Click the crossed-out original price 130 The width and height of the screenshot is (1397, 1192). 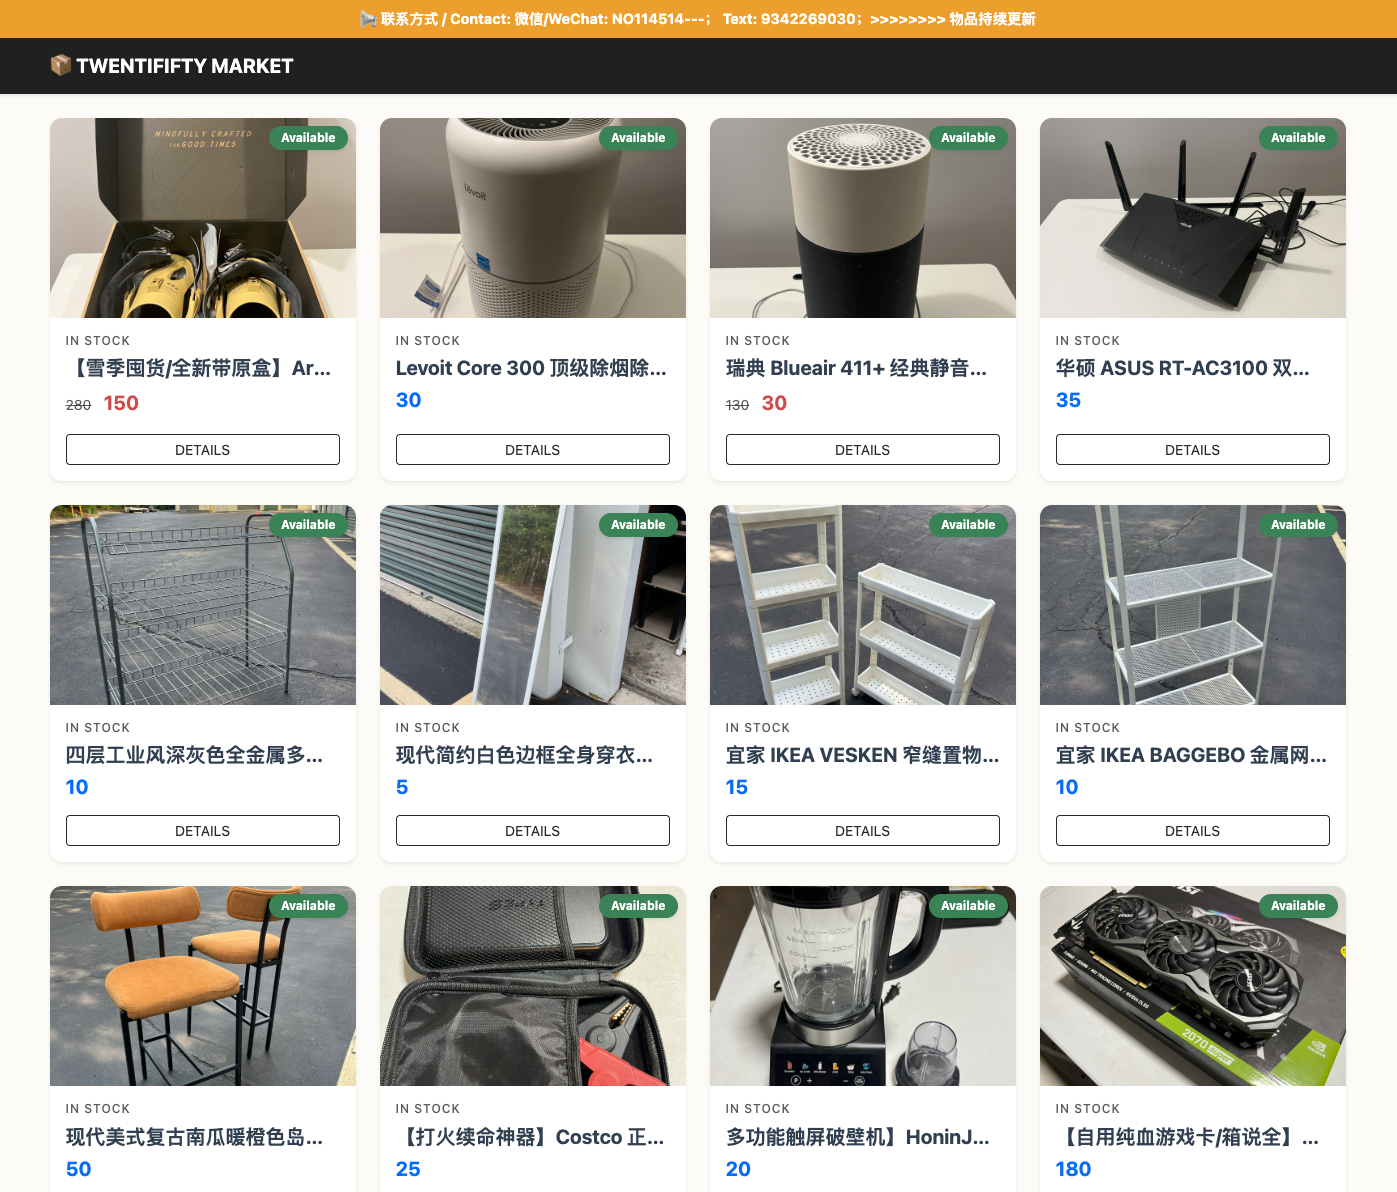(x=737, y=405)
